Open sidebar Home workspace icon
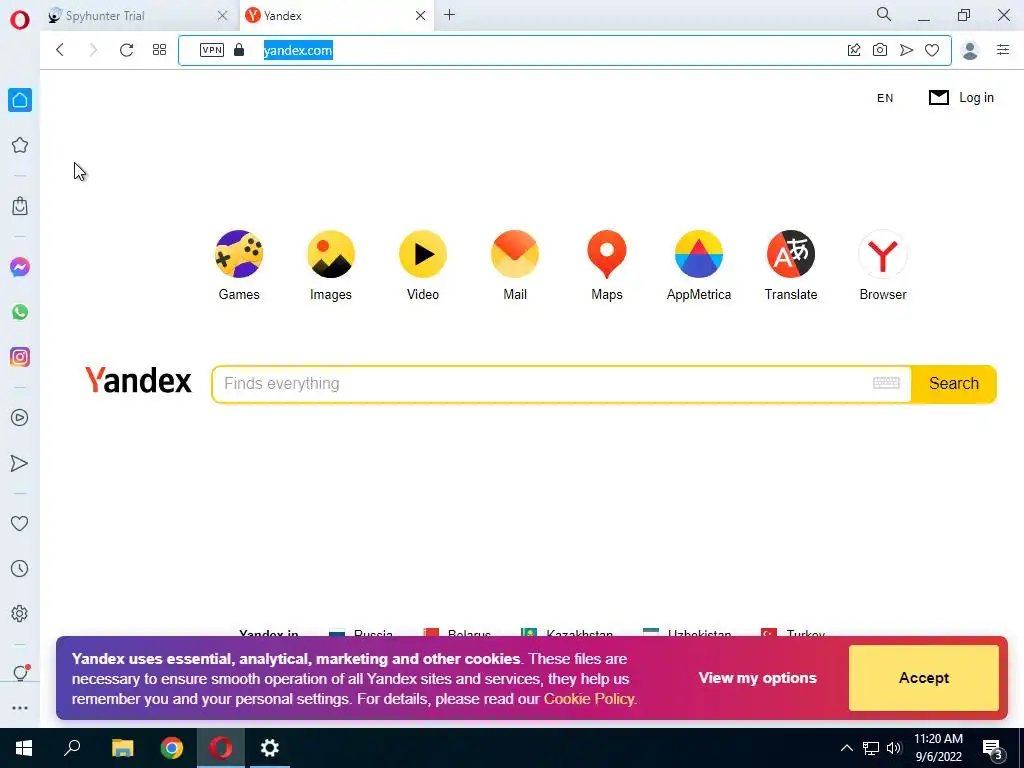The image size is (1024, 768). (x=20, y=100)
